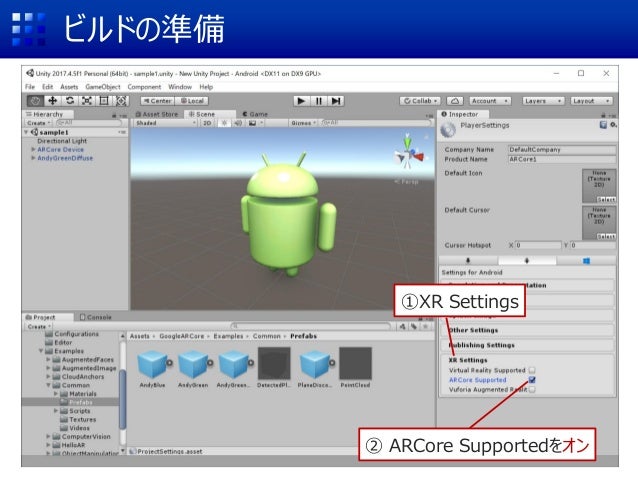
Task: Expand the AugmentedFaces folder
Action: click(x=48, y=359)
